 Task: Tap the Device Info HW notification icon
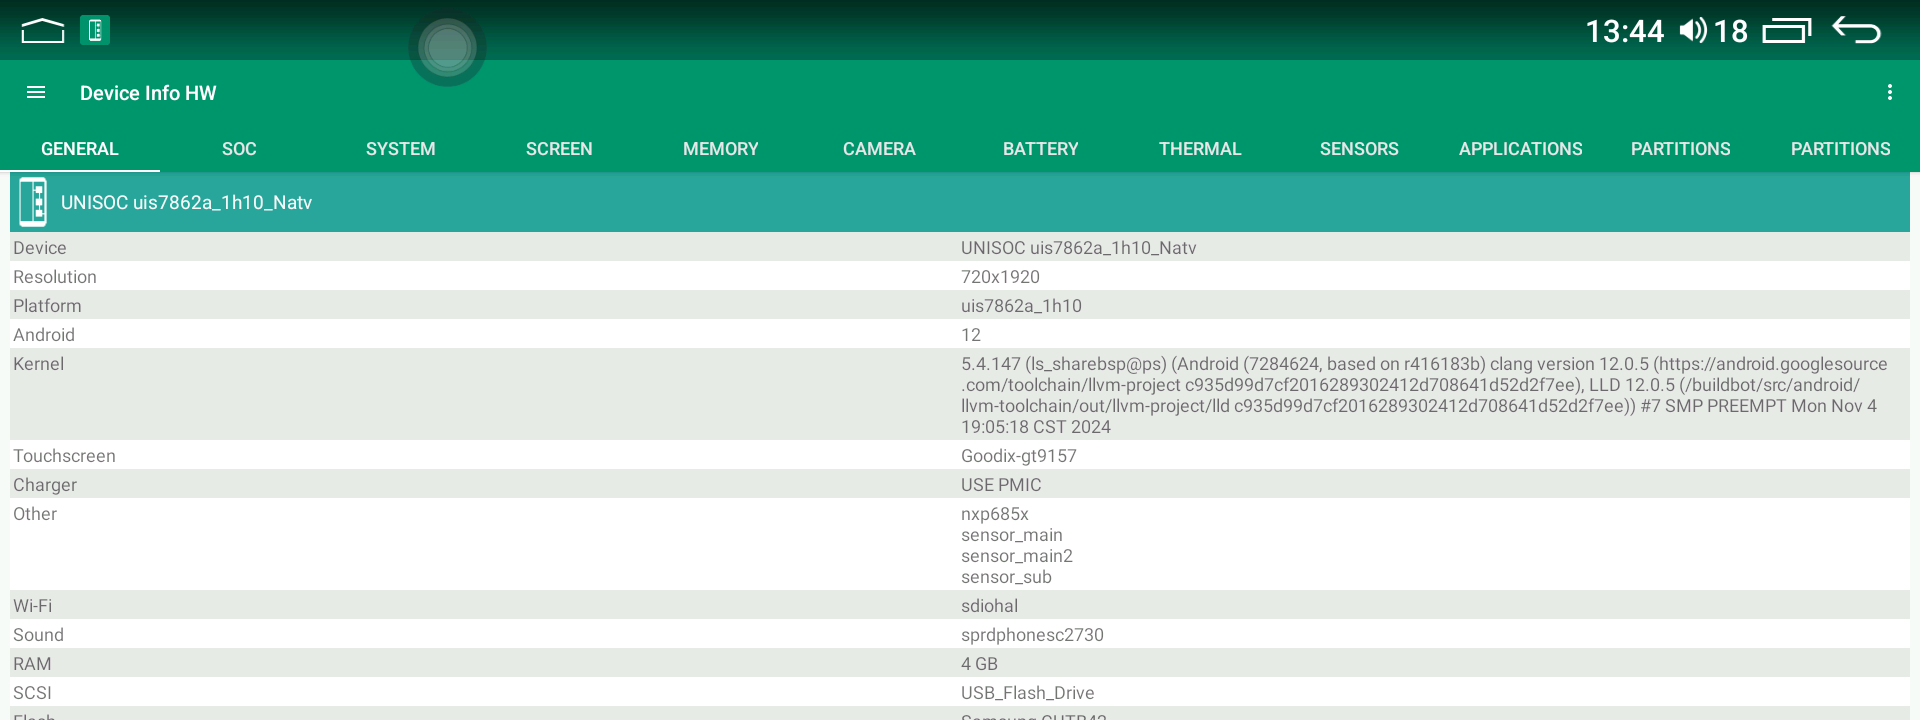95,31
